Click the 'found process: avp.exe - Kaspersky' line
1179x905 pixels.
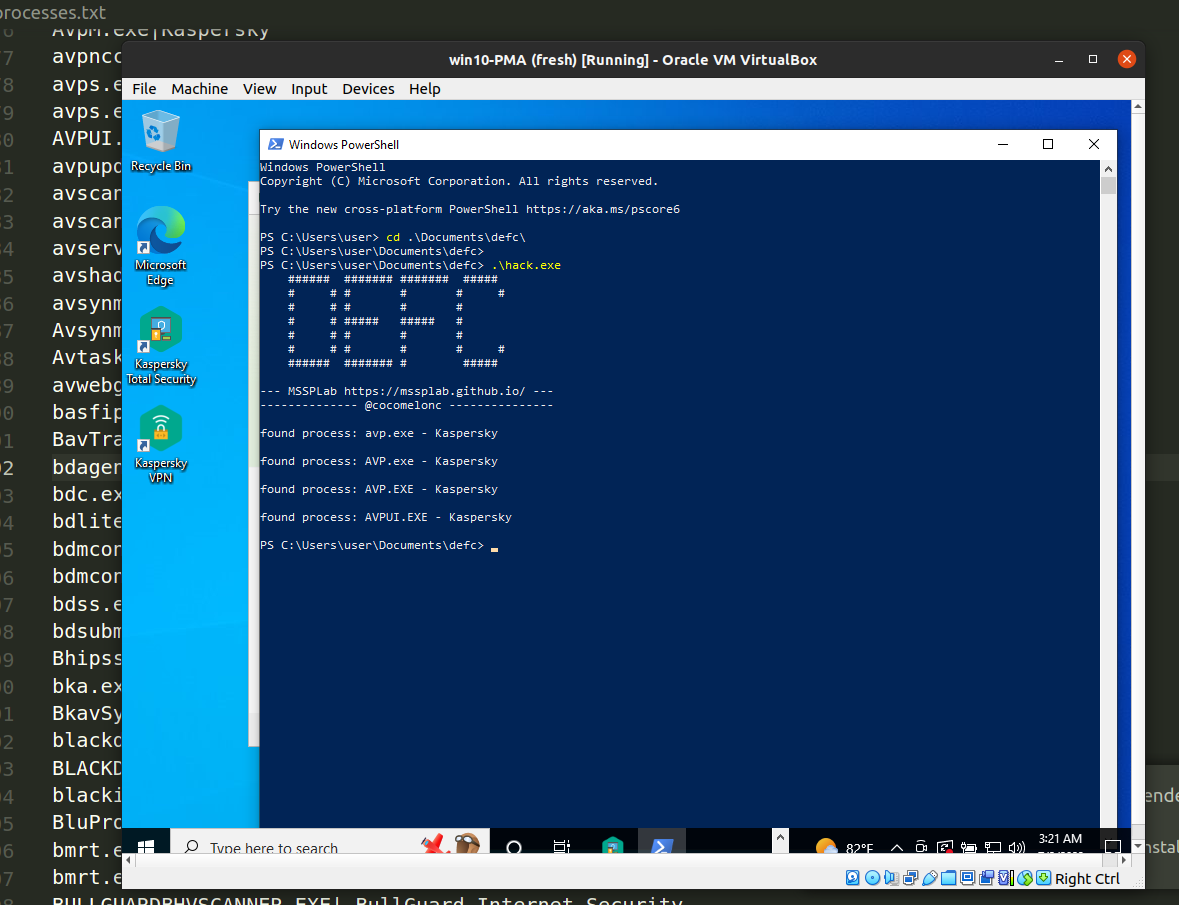tap(379, 433)
